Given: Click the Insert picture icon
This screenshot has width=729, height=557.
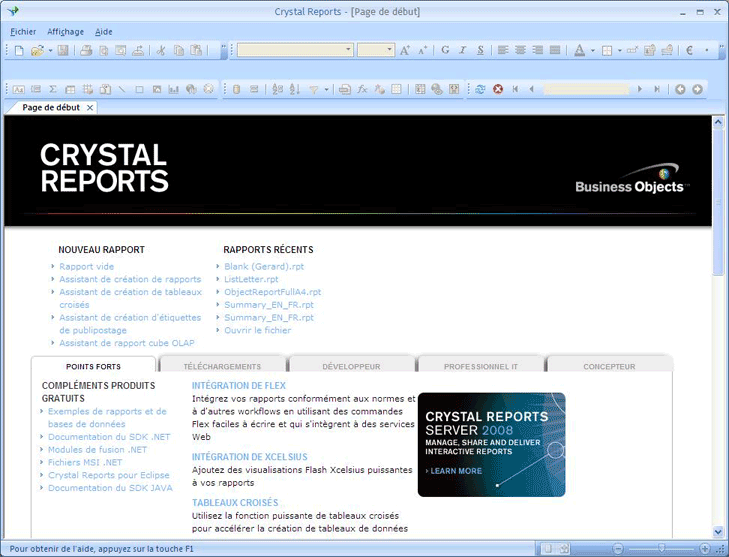Looking at the screenshot, I should click(157, 89).
